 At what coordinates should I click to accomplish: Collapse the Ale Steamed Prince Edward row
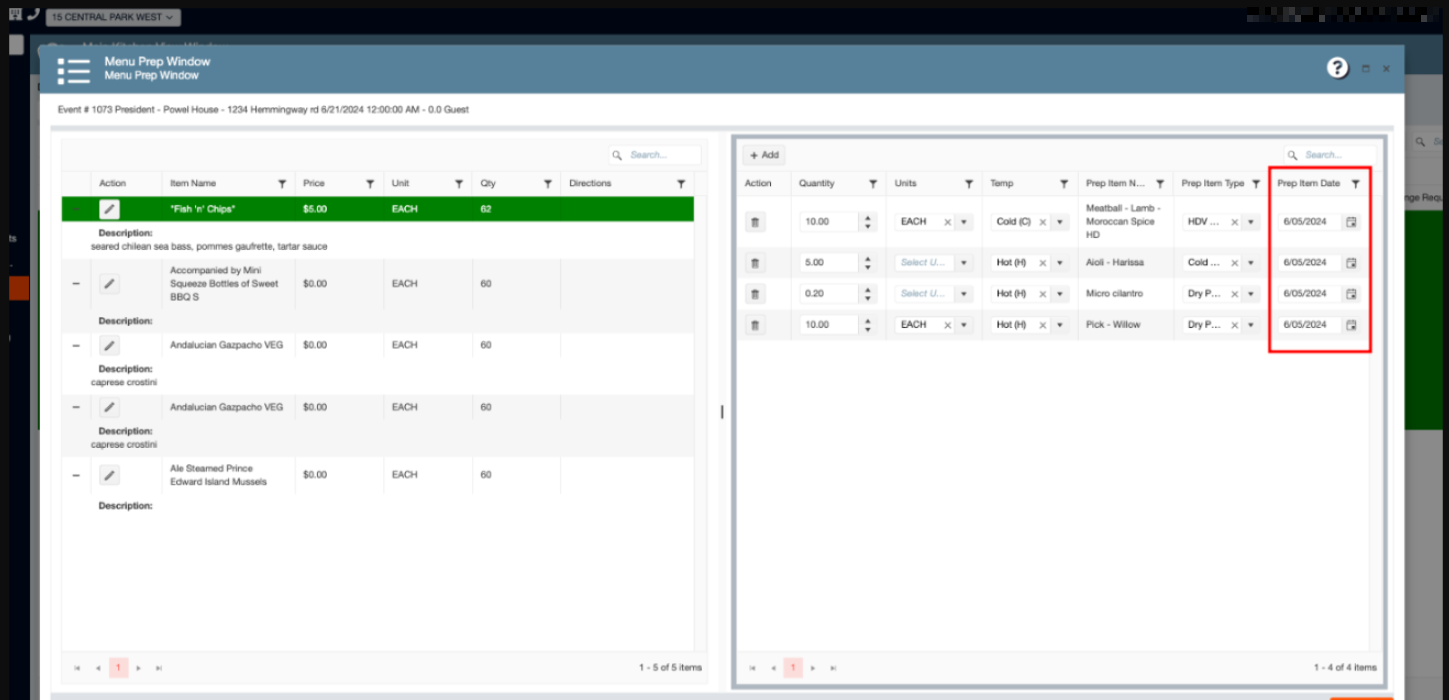tap(76, 475)
